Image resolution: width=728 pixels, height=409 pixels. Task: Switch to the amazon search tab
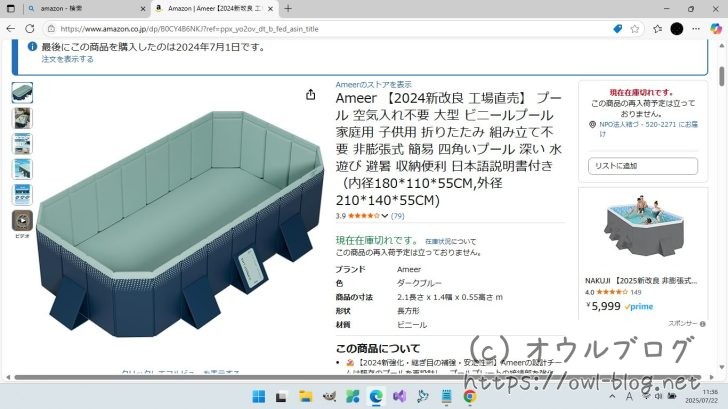tap(86, 8)
